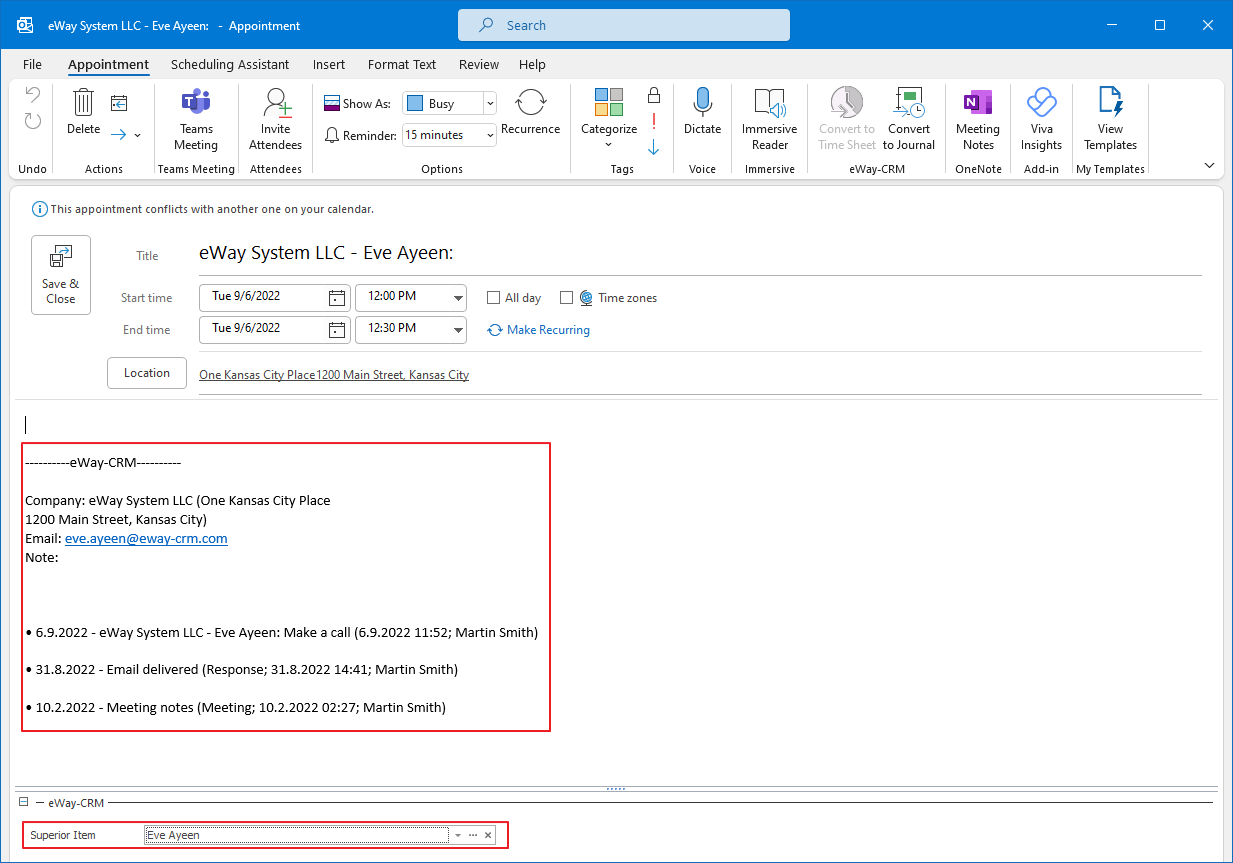
Task: Click the Kansas City location text
Action: point(334,375)
